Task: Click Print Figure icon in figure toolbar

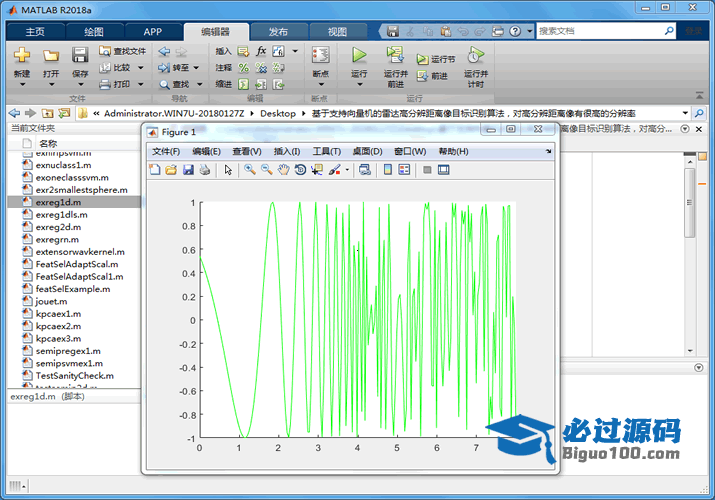Action: [x=205, y=170]
